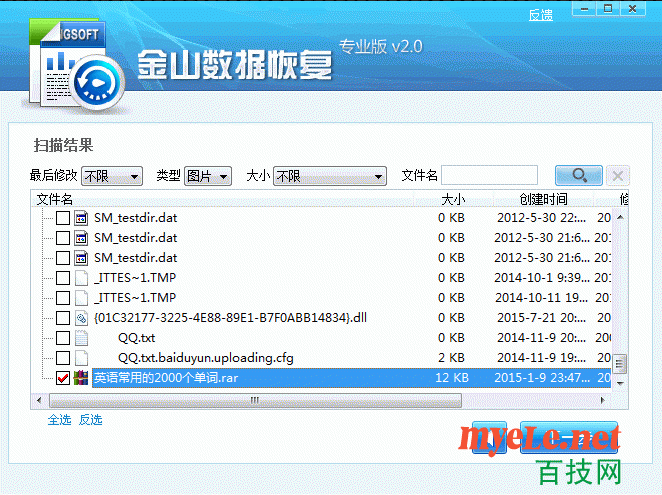The height and width of the screenshot is (495, 662).
Task: Clear the filename filter with the X button
Action: pos(618,176)
